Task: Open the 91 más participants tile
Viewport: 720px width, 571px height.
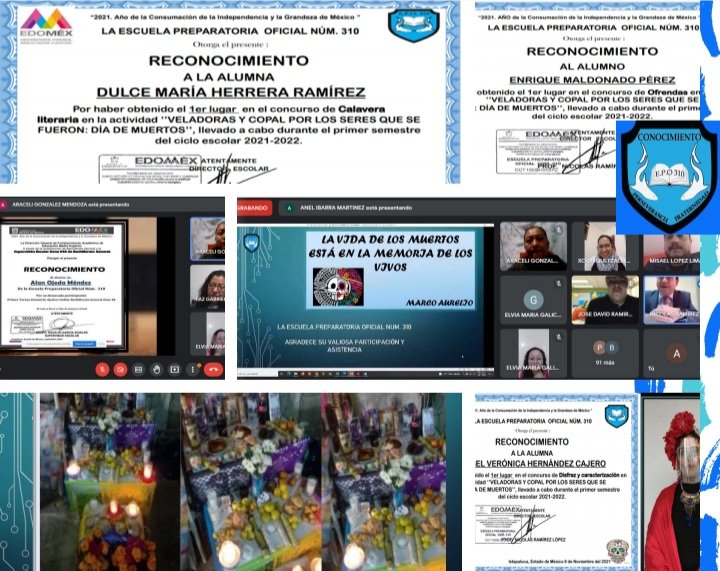Action: [605, 353]
